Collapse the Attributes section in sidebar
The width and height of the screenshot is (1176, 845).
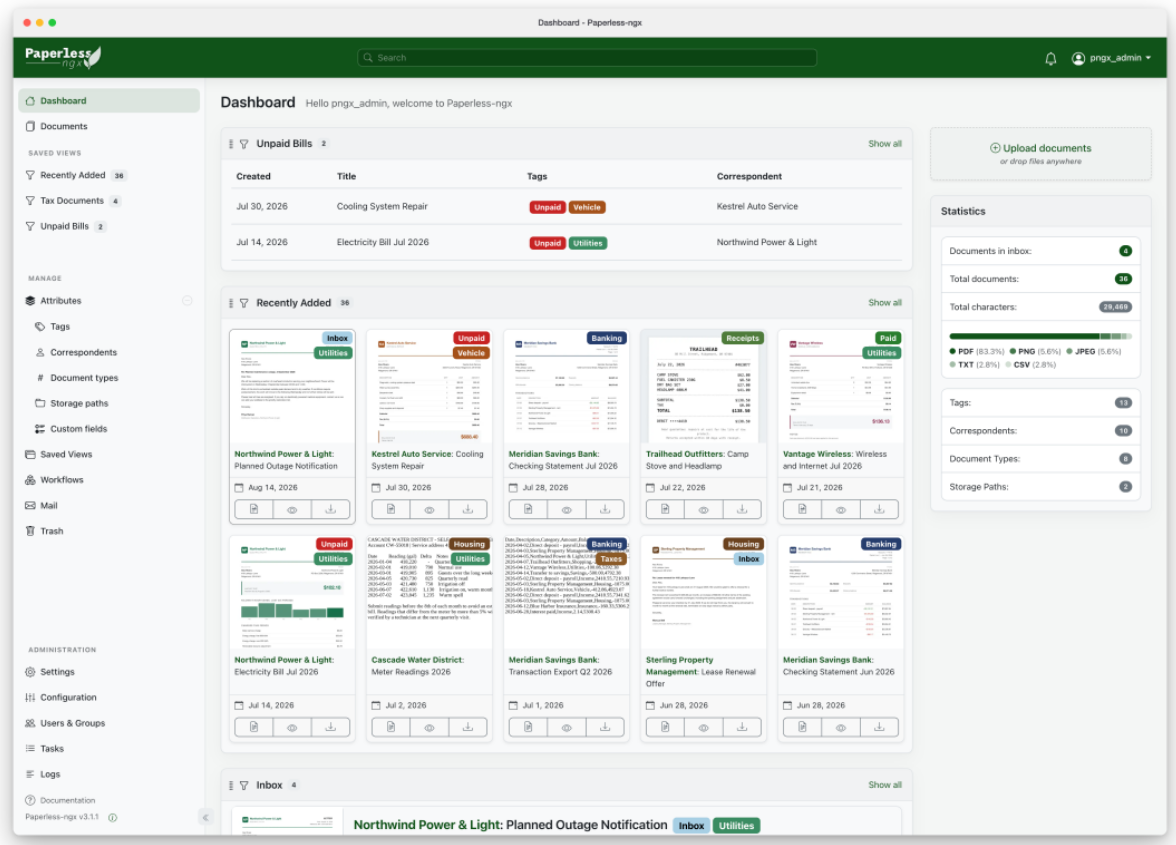[187, 301]
